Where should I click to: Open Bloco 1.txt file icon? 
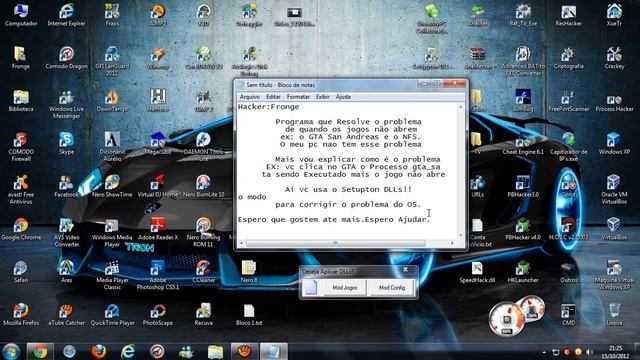pos(249,315)
